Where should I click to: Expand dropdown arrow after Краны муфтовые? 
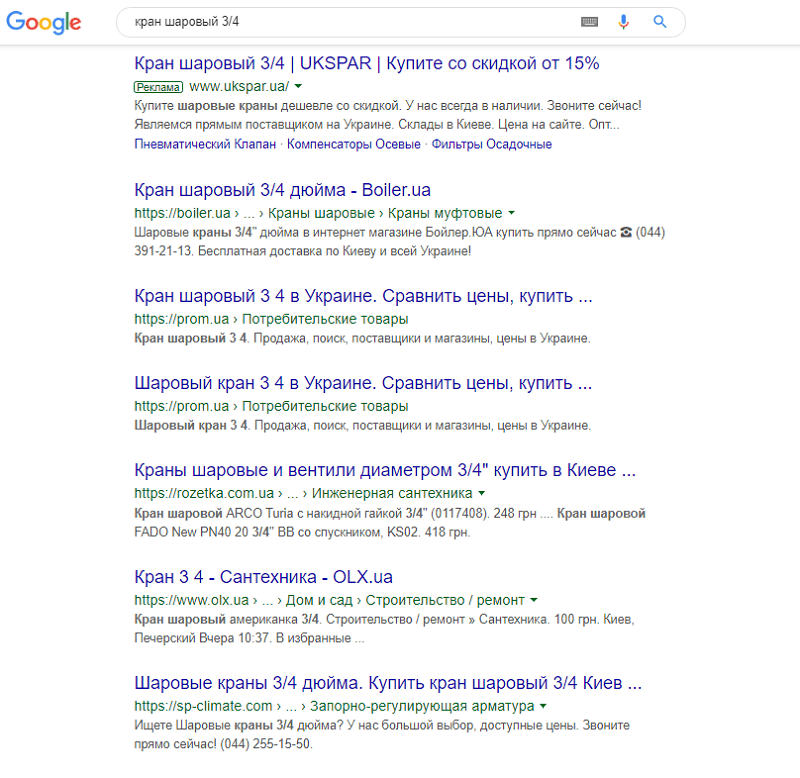point(511,213)
